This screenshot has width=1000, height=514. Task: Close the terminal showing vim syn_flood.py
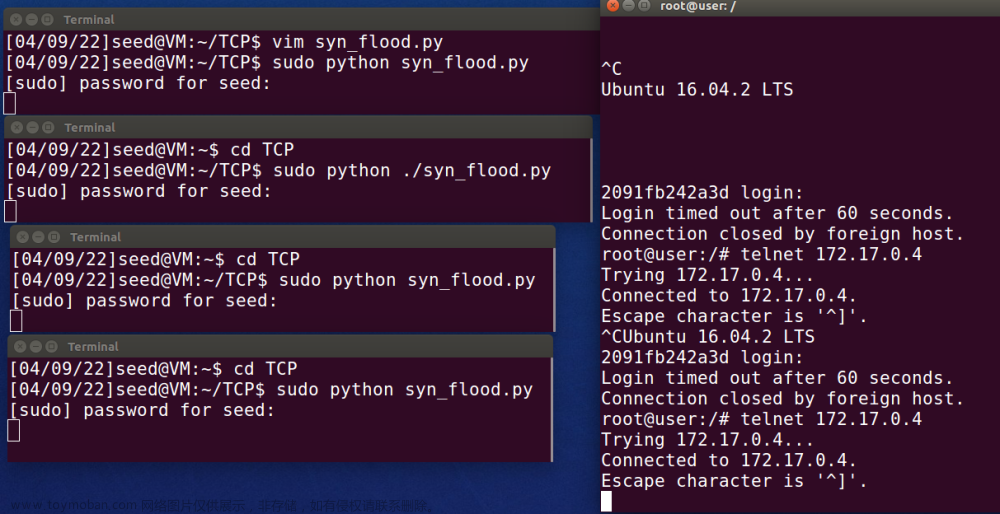pos(15,20)
